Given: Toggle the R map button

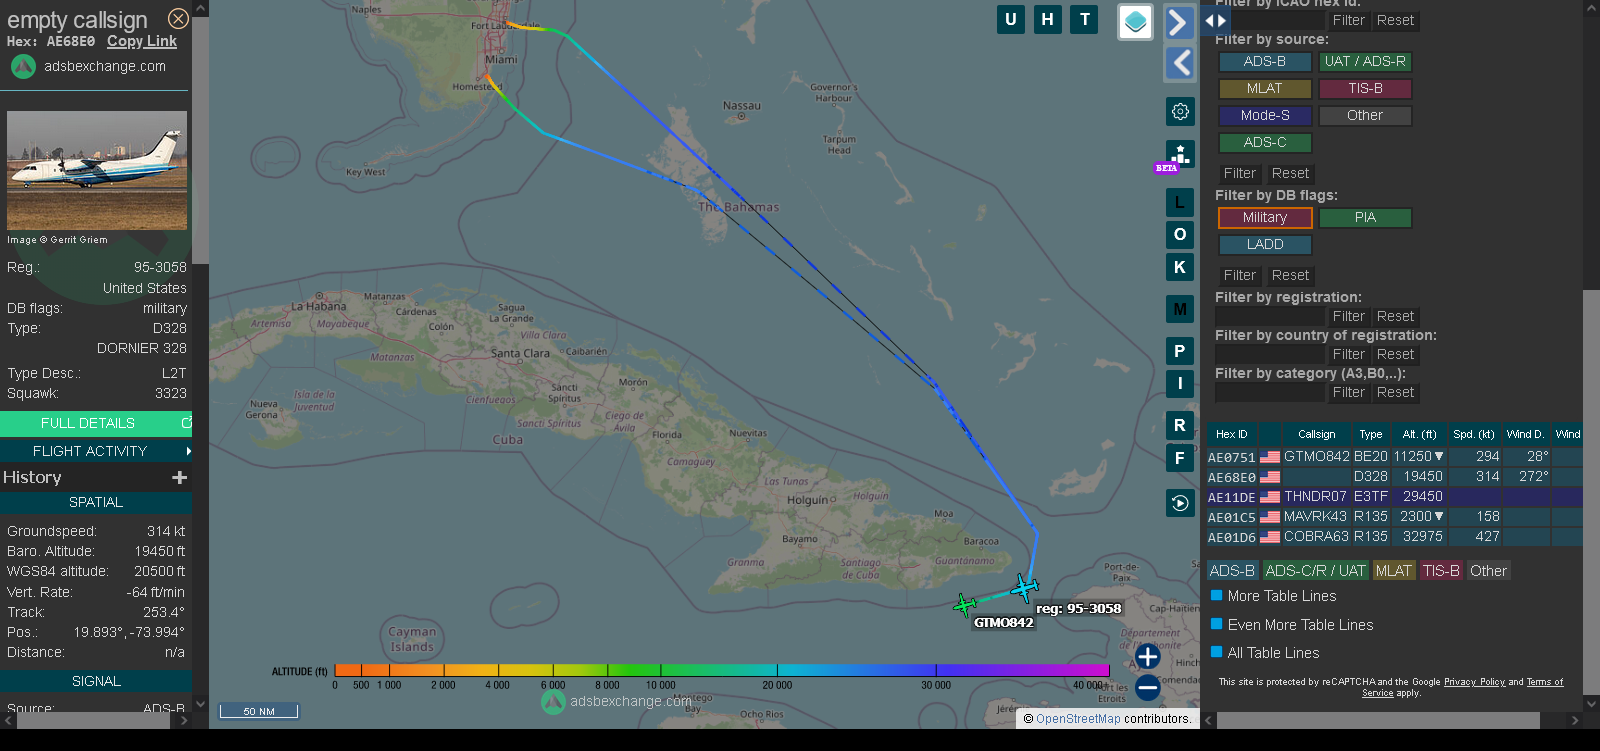Looking at the screenshot, I should 1180,425.
